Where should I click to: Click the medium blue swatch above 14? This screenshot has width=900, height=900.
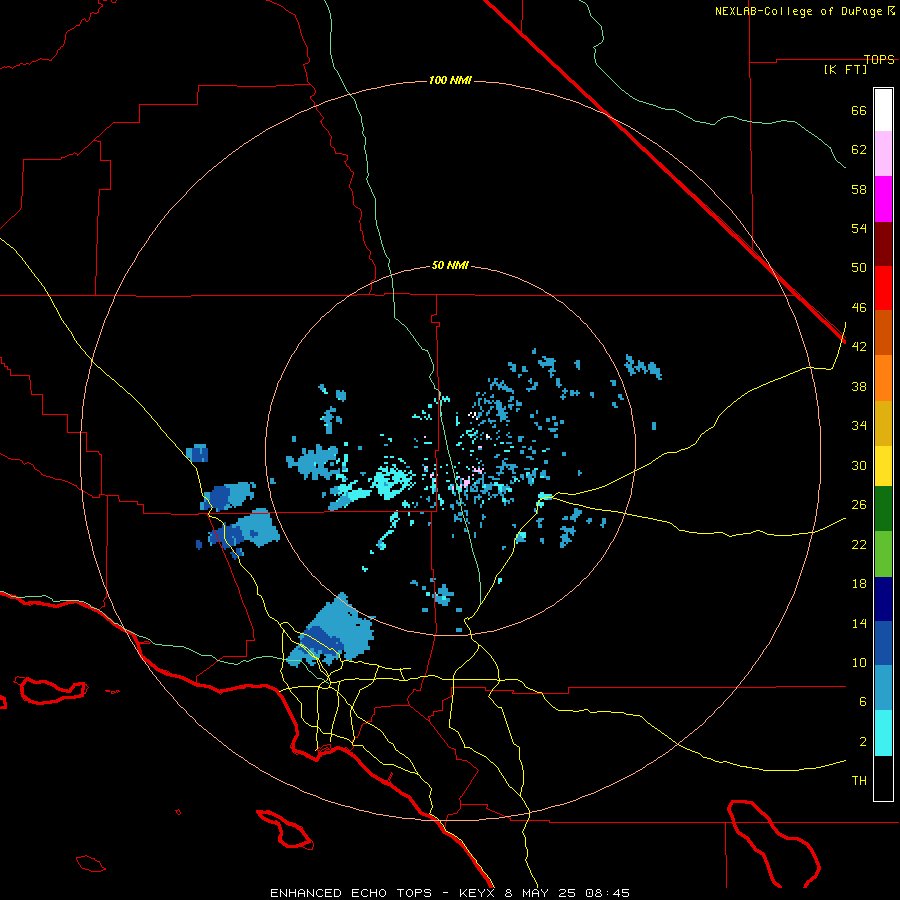point(883,643)
